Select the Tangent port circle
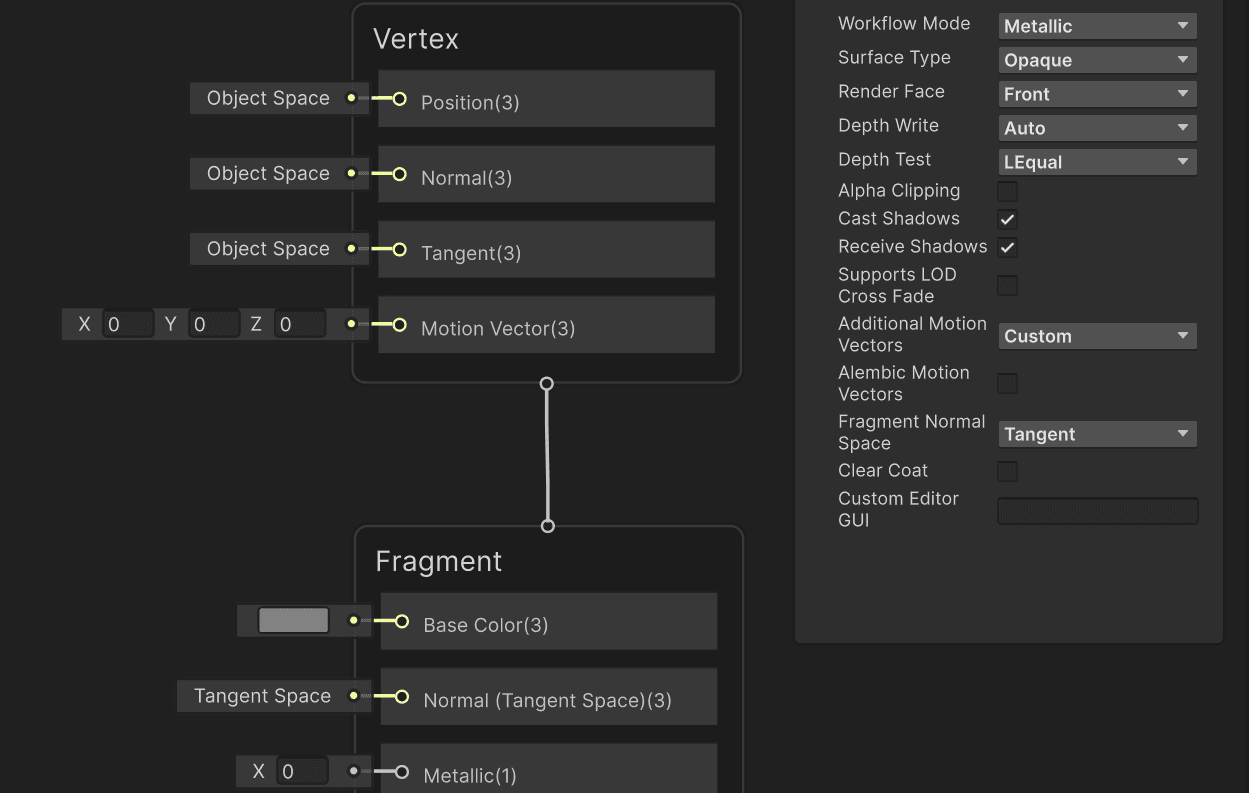 (x=400, y=249)
